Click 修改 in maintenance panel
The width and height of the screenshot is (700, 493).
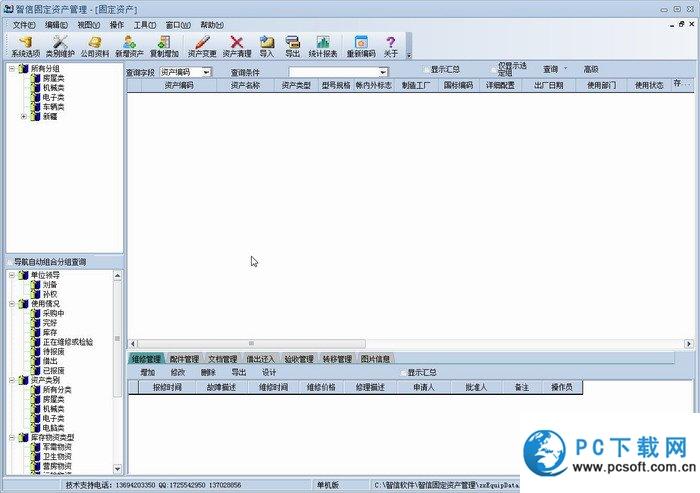[x=178, y=372]
